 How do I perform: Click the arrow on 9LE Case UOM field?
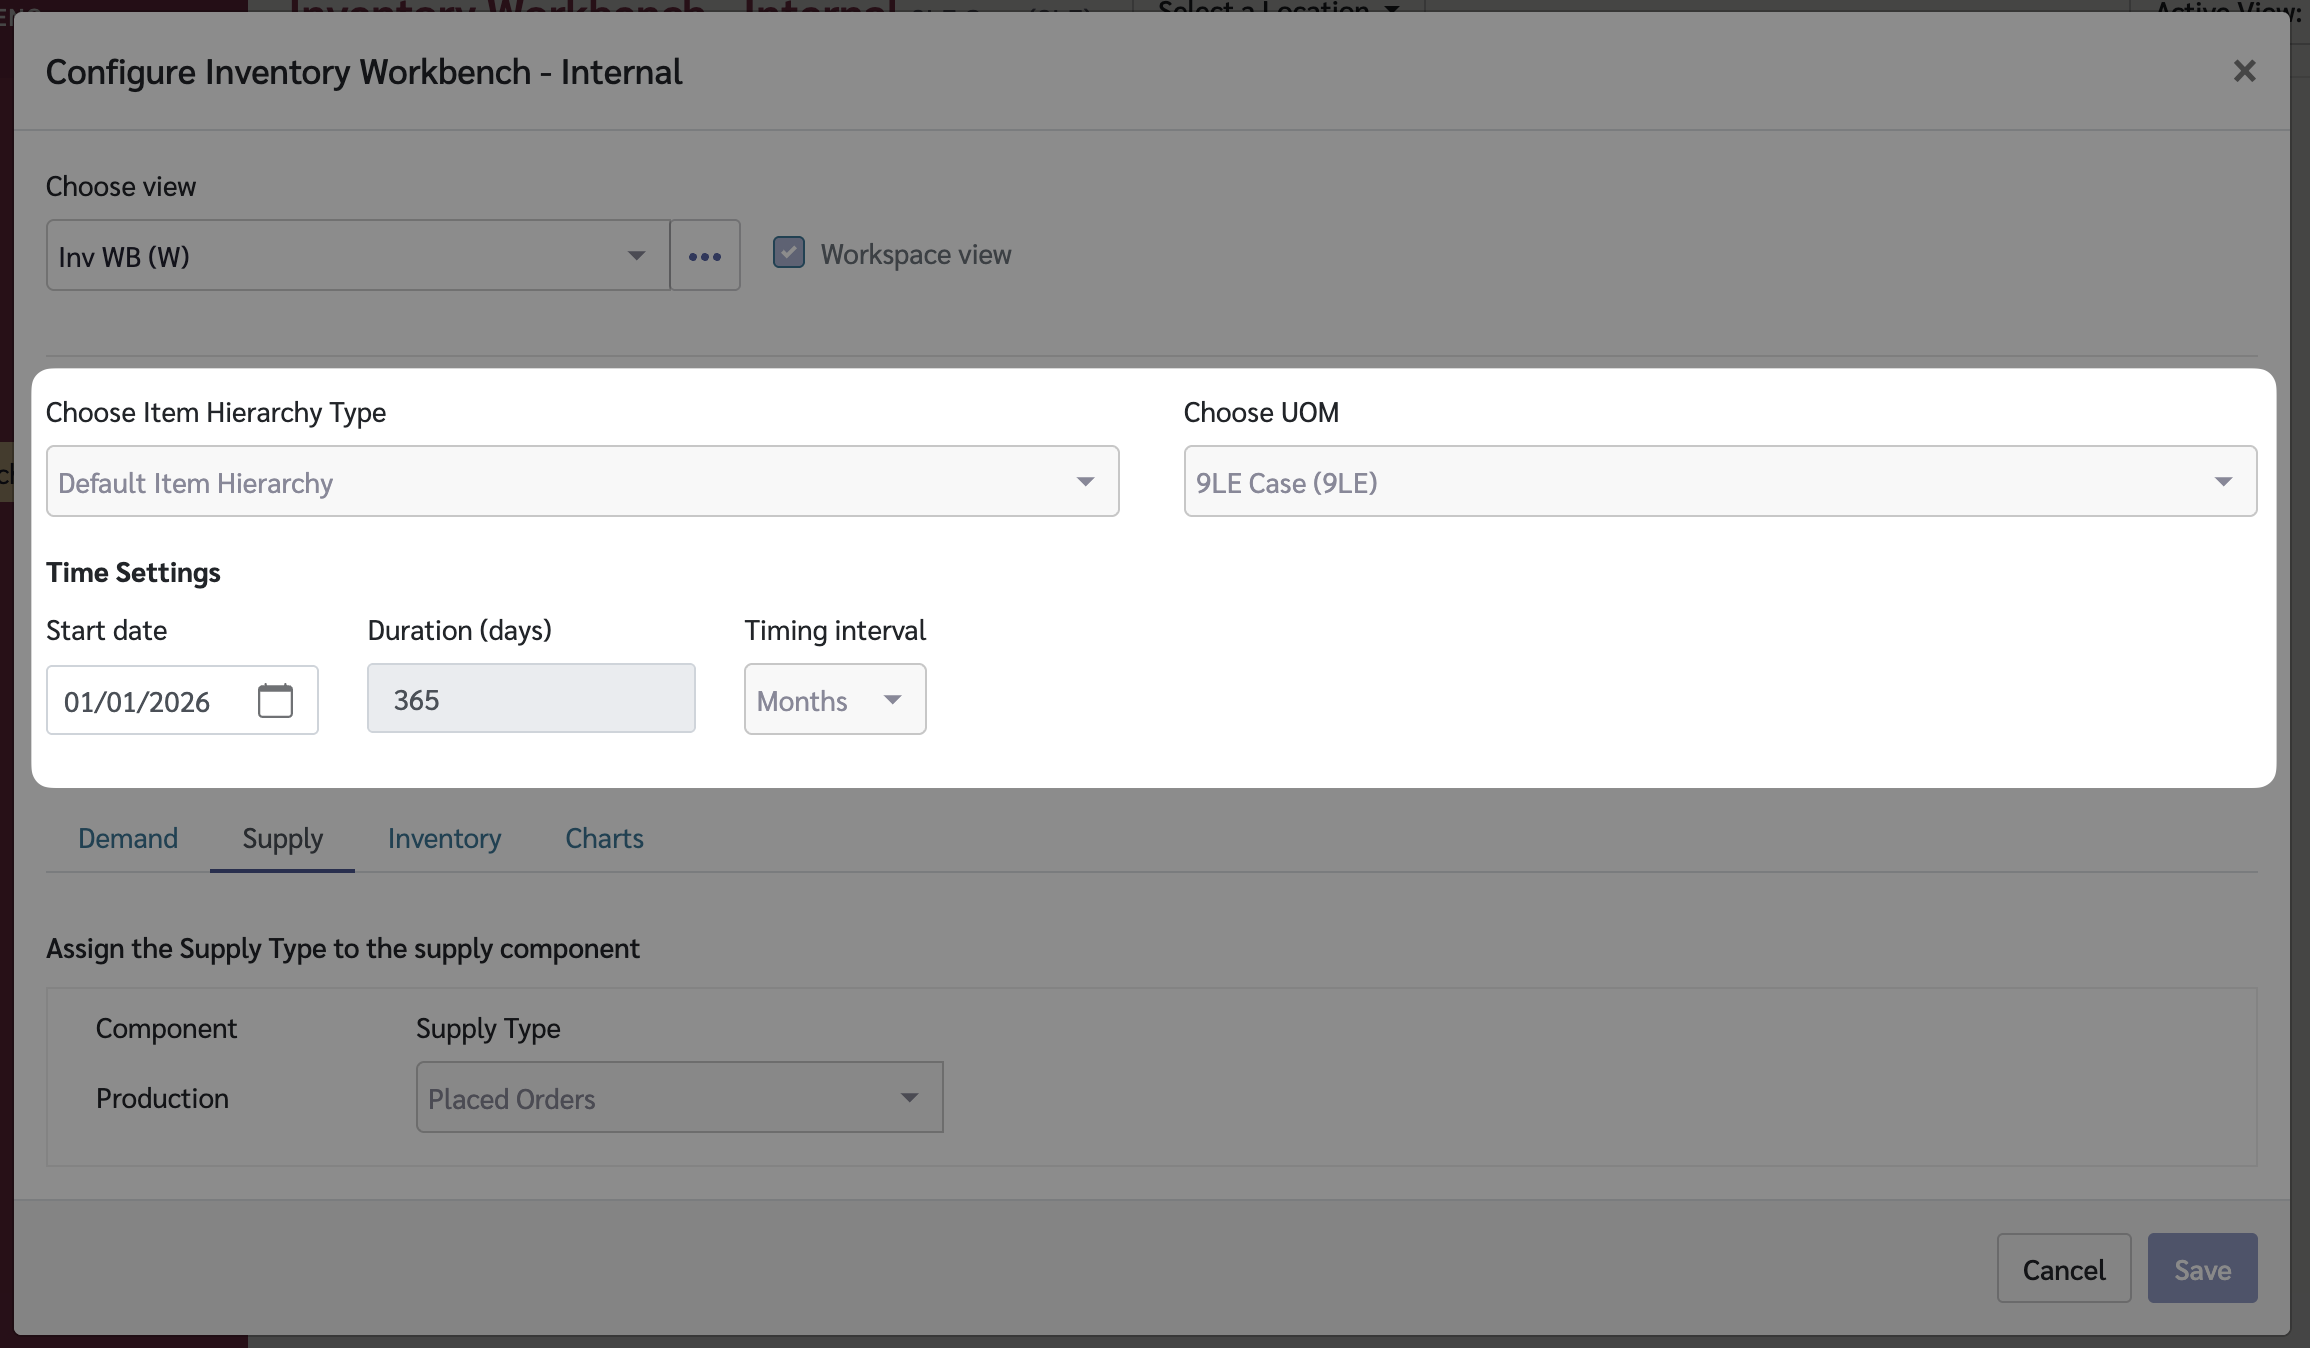click(x=2223, y=482)
